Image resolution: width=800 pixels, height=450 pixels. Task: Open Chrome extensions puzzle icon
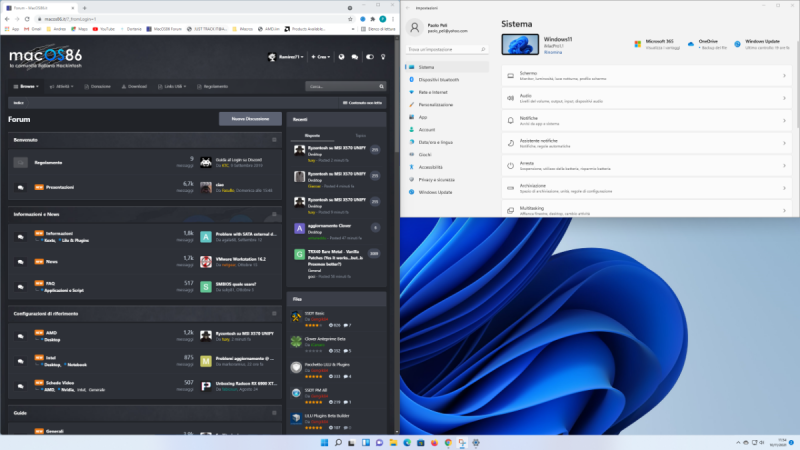click(x=372, y=19)
